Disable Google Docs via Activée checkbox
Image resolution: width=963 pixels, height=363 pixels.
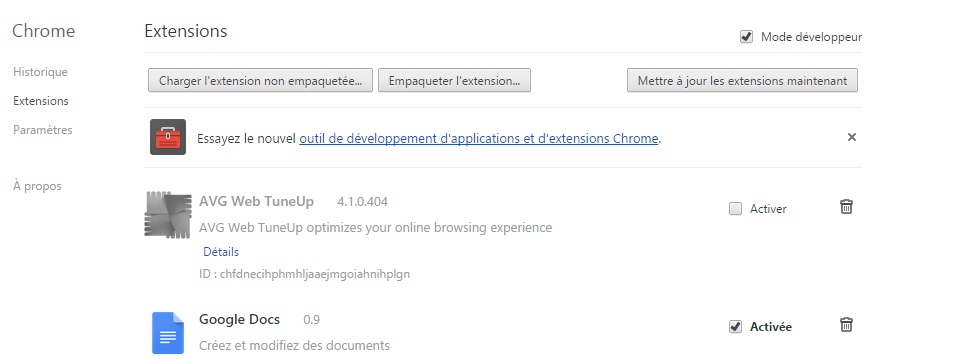pyautogui.click(x=735, y=327)
